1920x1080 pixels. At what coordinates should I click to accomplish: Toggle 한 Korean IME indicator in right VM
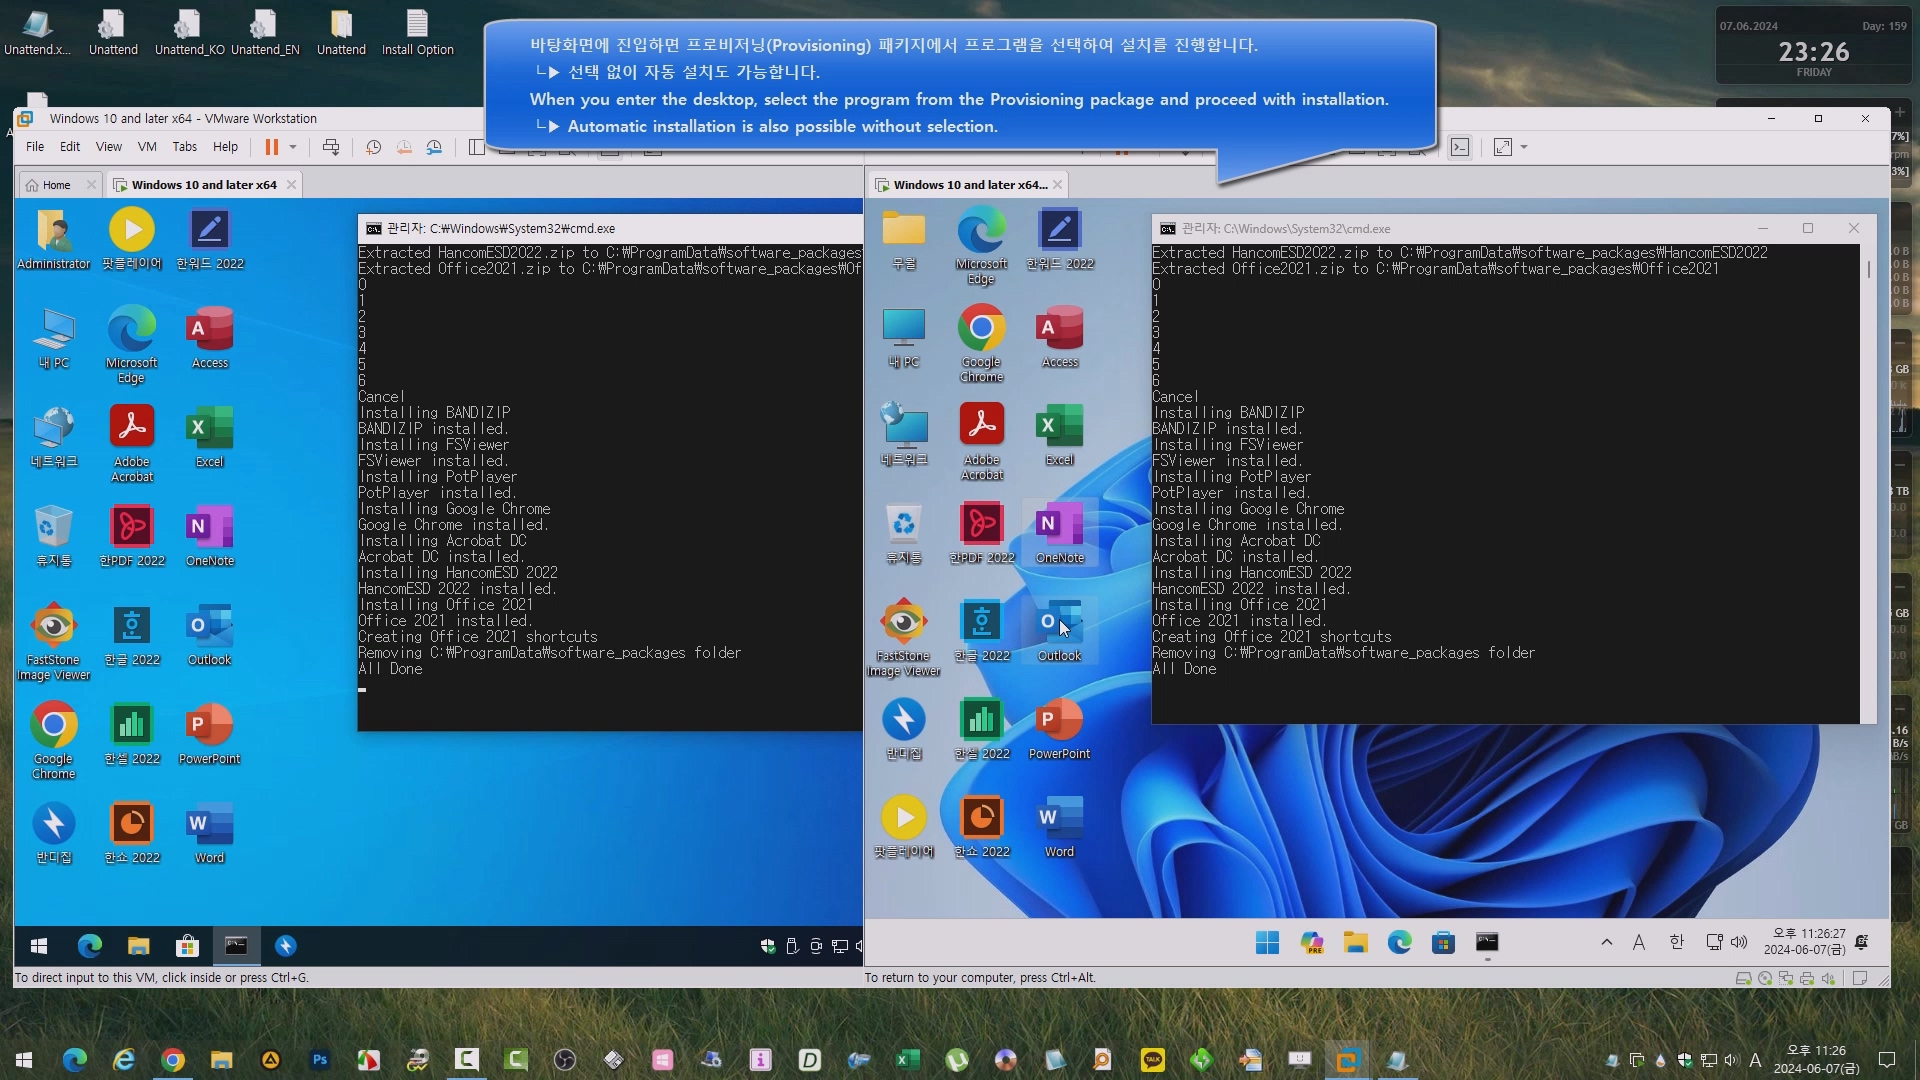pyautogui.click(x=1677, y=942)
